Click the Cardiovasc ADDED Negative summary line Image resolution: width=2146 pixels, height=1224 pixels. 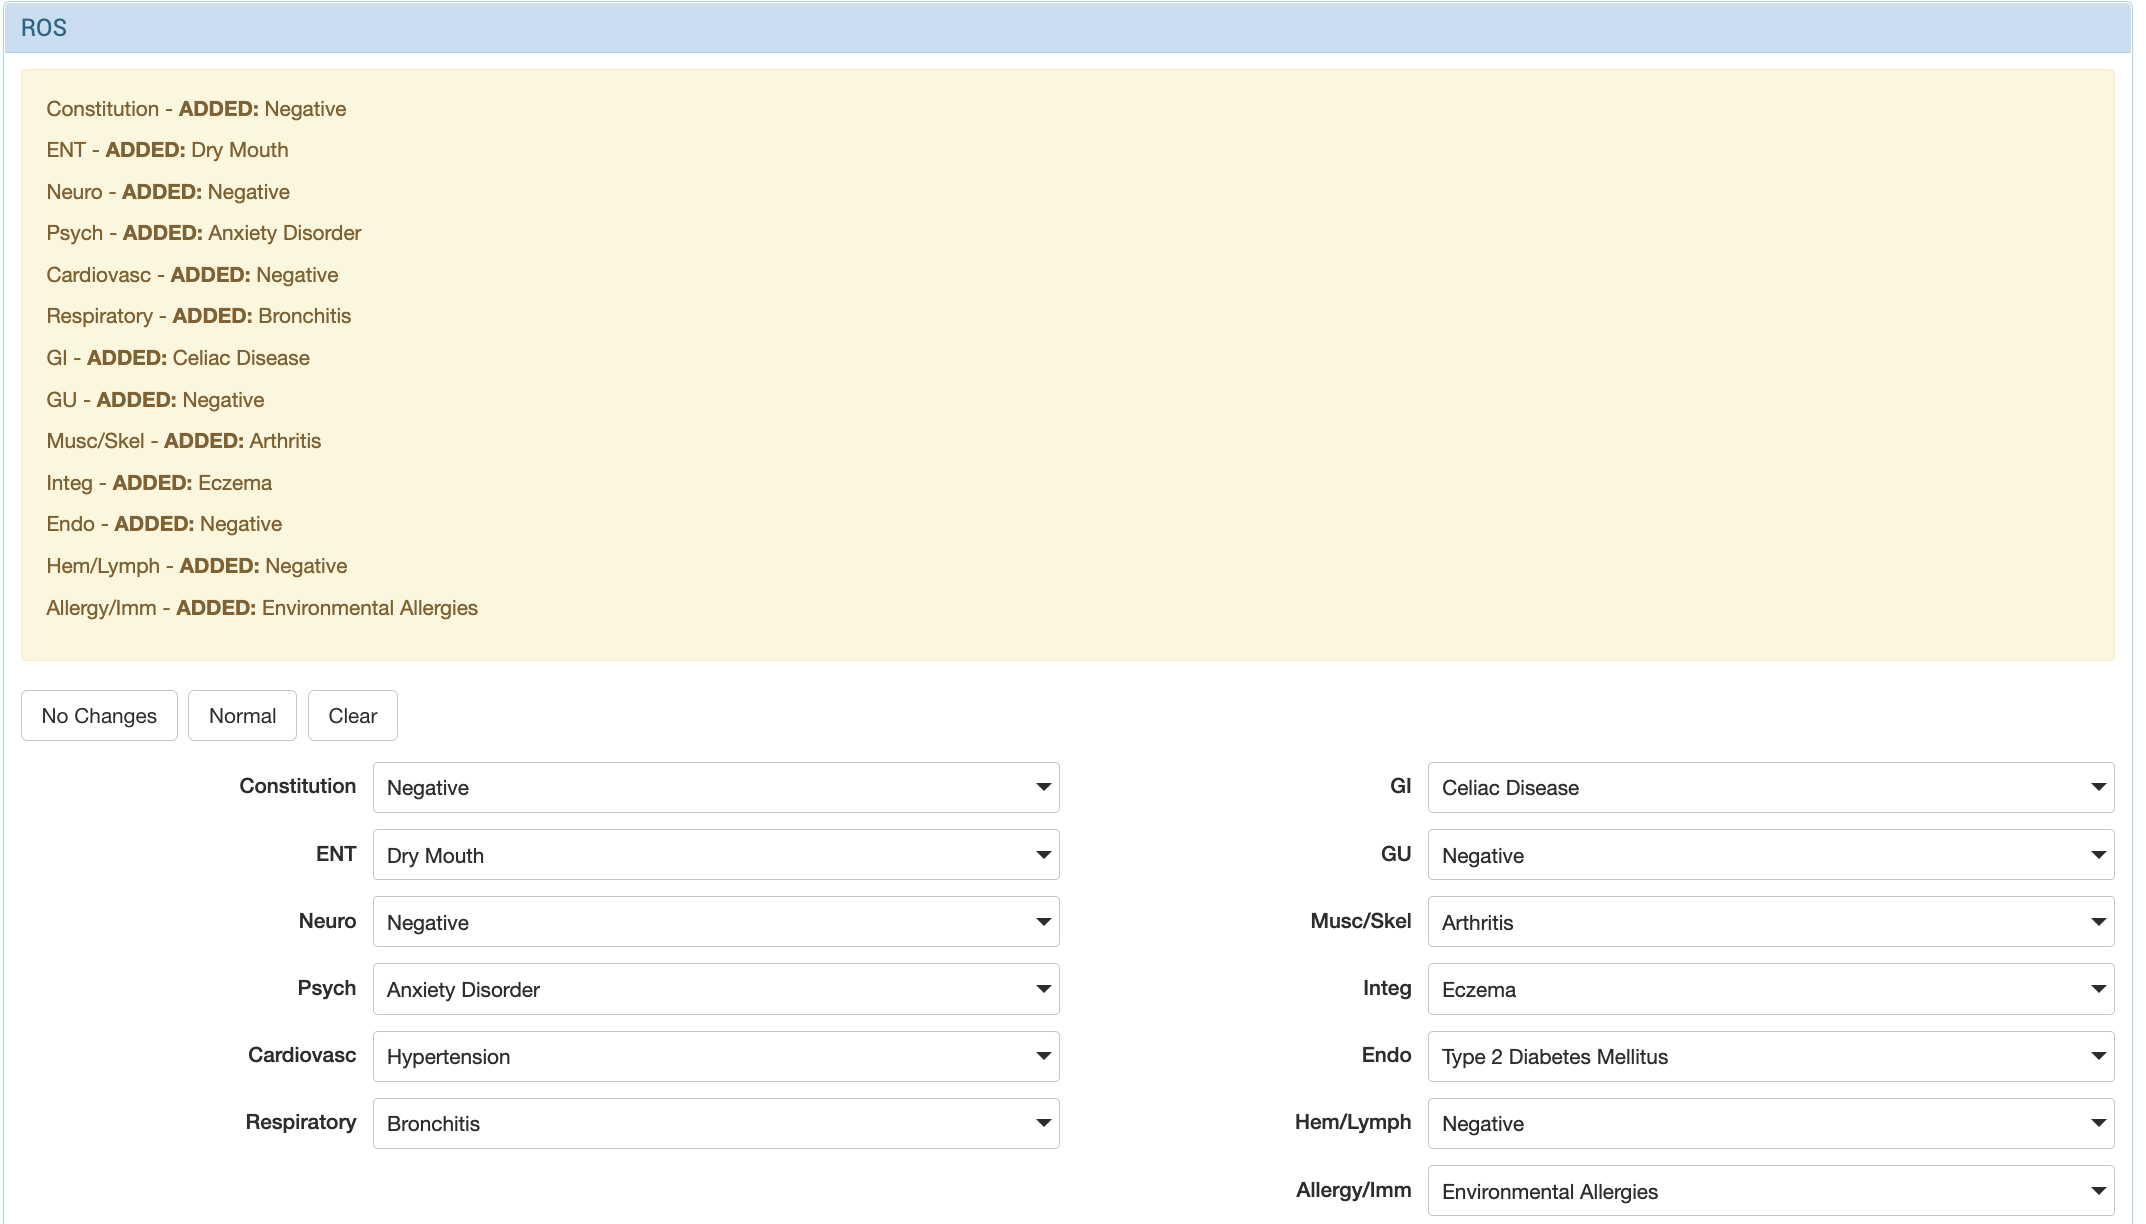(x=192, y=275)
